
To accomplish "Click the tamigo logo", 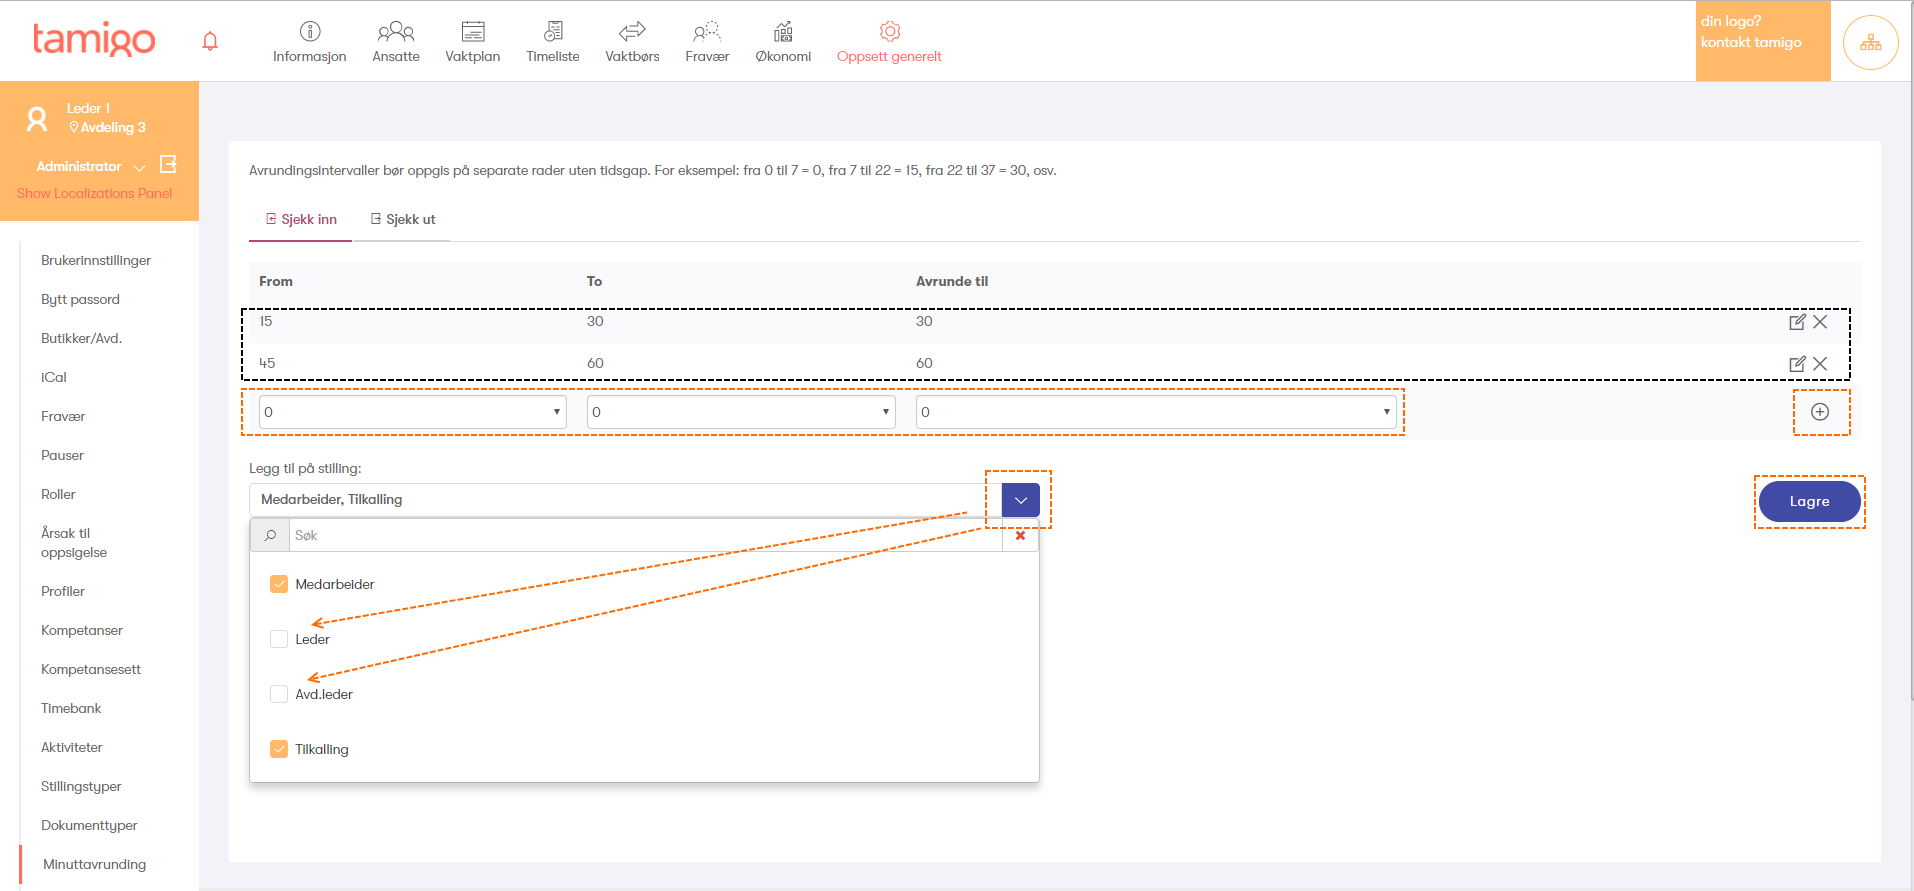I will coord(94,40).
